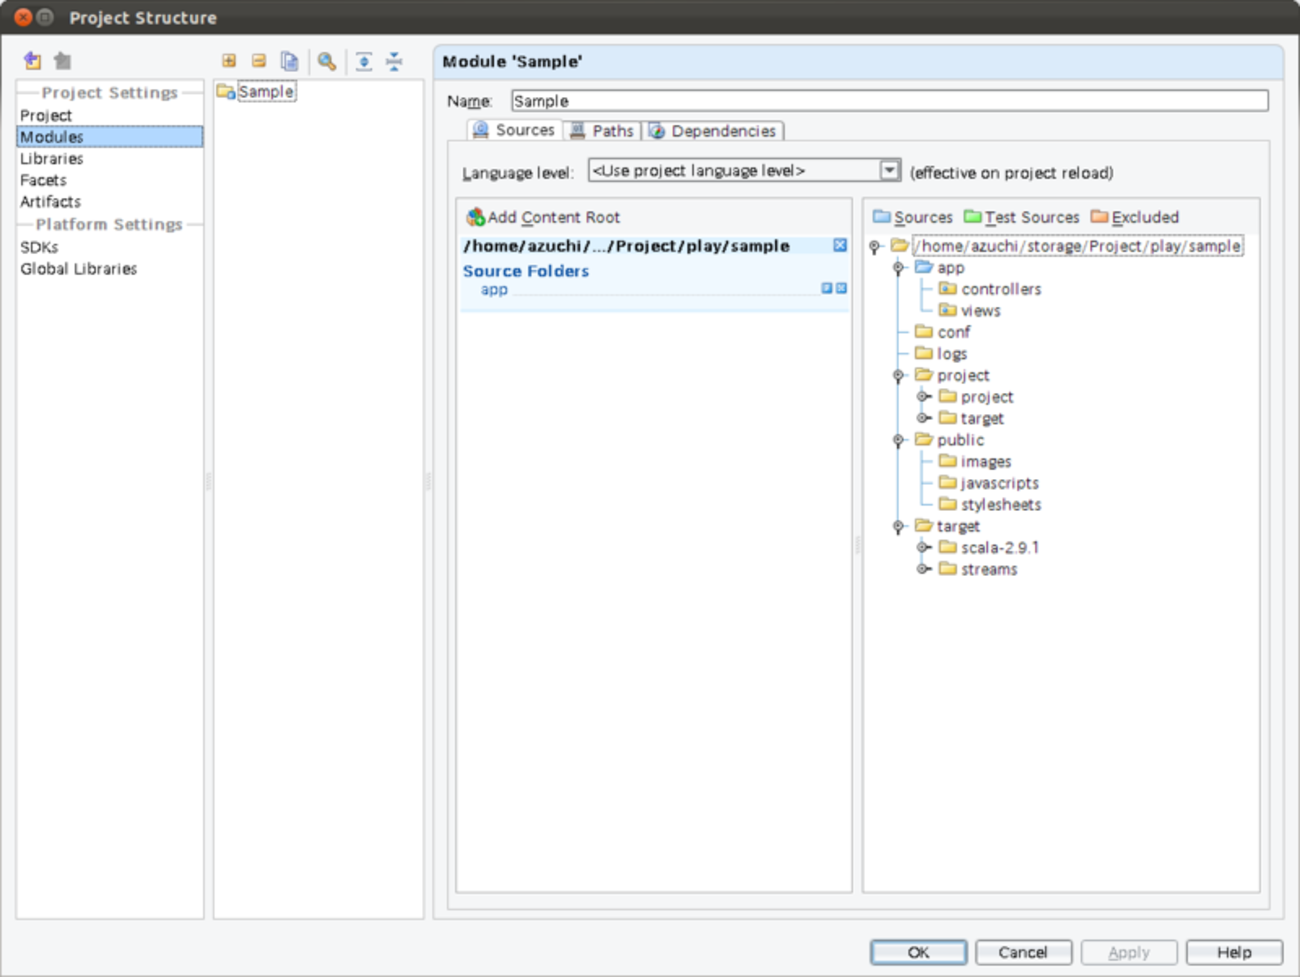Mark selection as Excluded

1135,217
